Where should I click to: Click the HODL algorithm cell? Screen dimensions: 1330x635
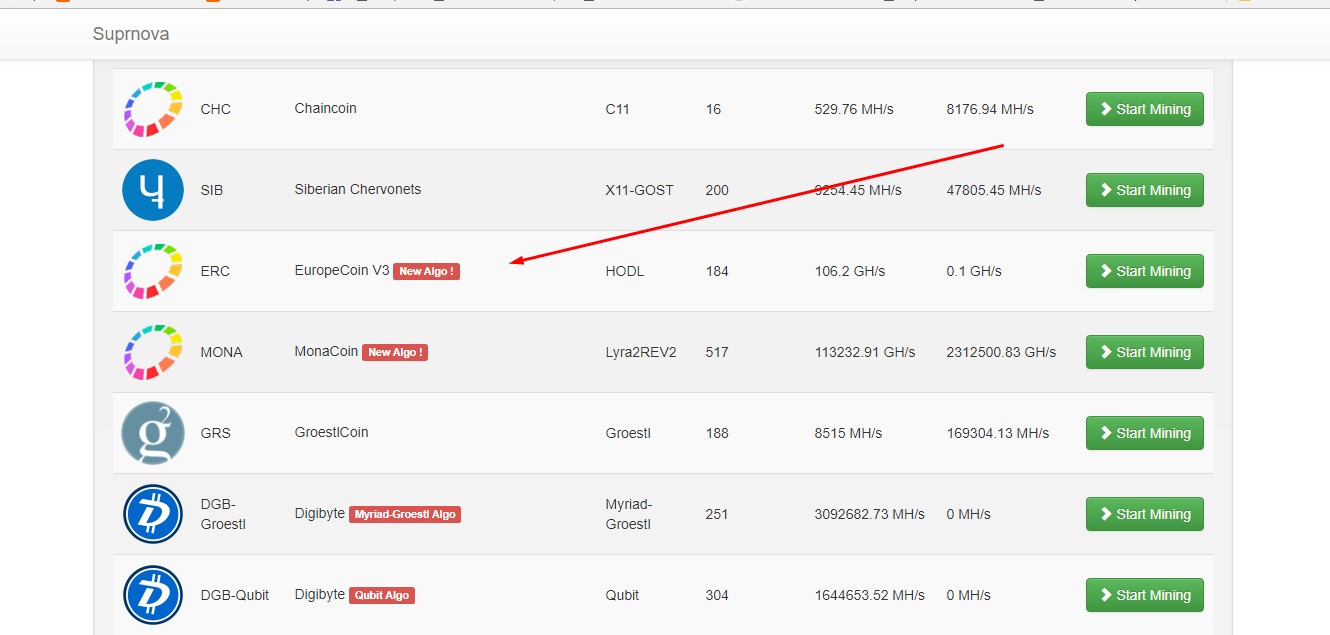coord(625,271)
